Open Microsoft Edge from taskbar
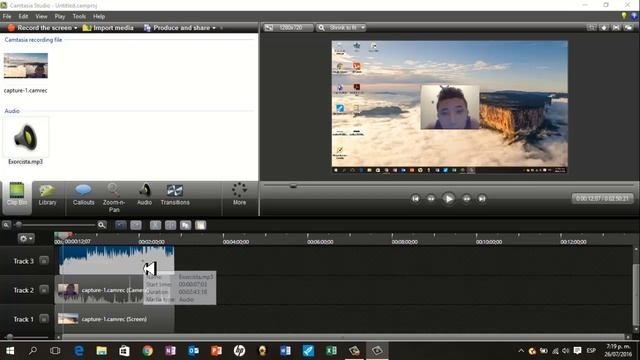 tap(79, 351)
